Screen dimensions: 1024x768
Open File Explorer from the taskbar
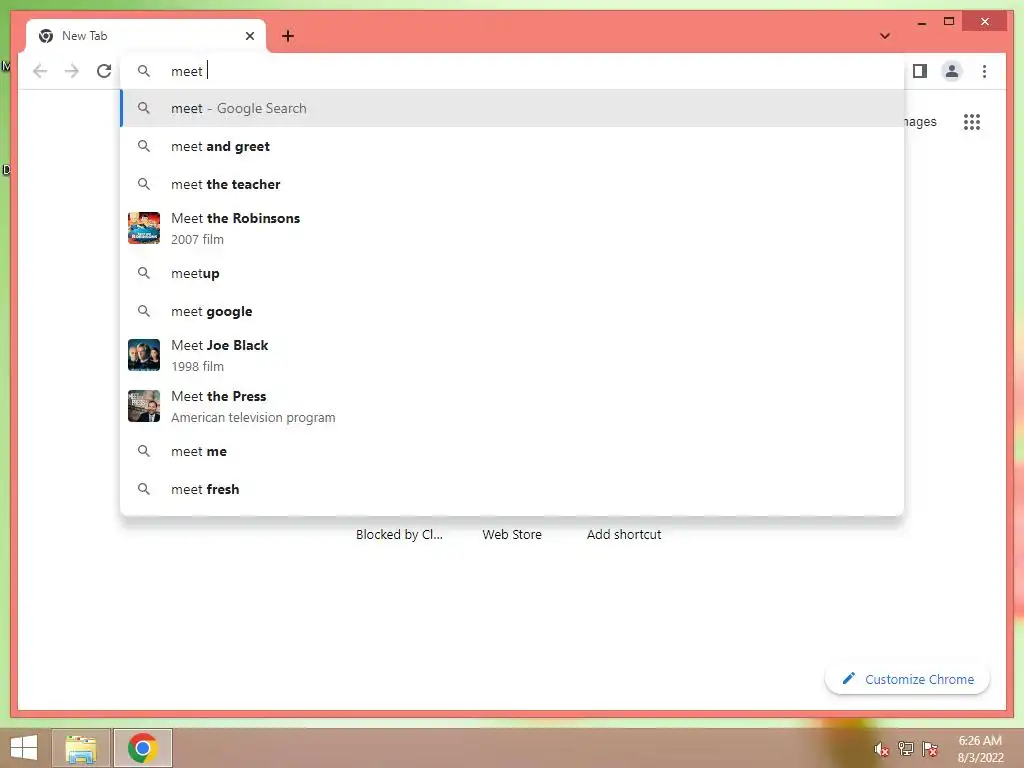(x=81, y=748)
